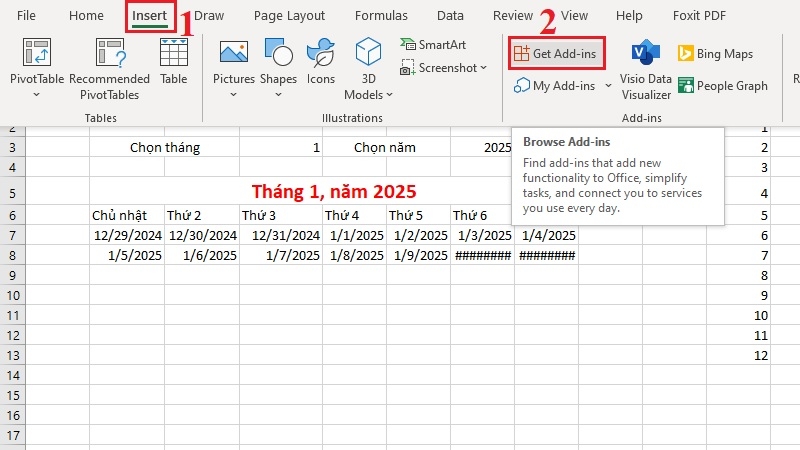
Task: Expand the Screenshot dropdown arrow
Action: point(483,68)
